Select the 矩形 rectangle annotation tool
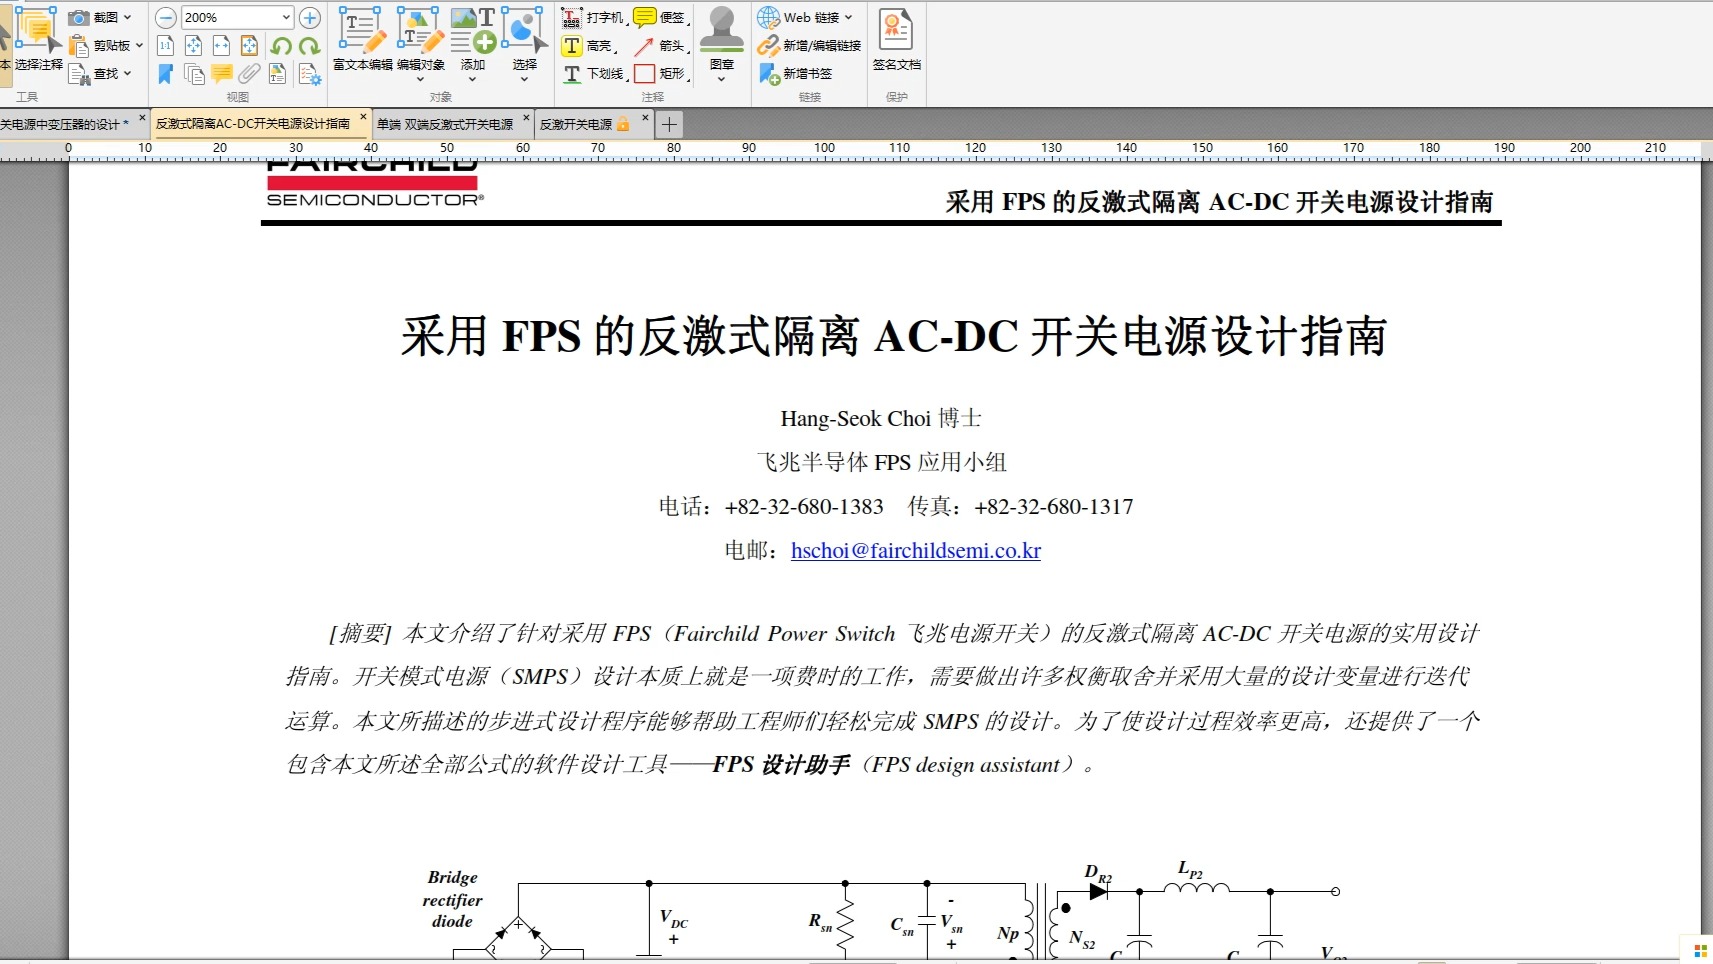This screenshot has height=964, width=1713. pyautogui.click(x=660, y=73)
